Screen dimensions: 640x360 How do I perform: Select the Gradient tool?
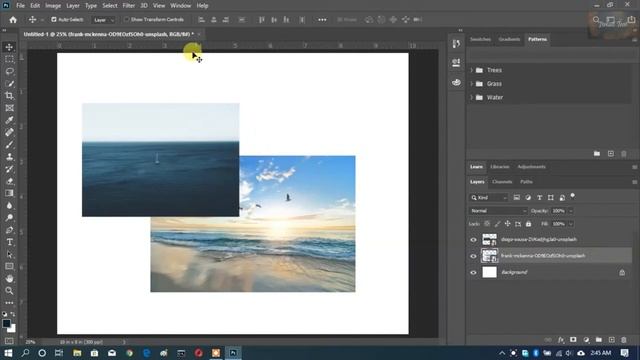[x=9, y=193]
